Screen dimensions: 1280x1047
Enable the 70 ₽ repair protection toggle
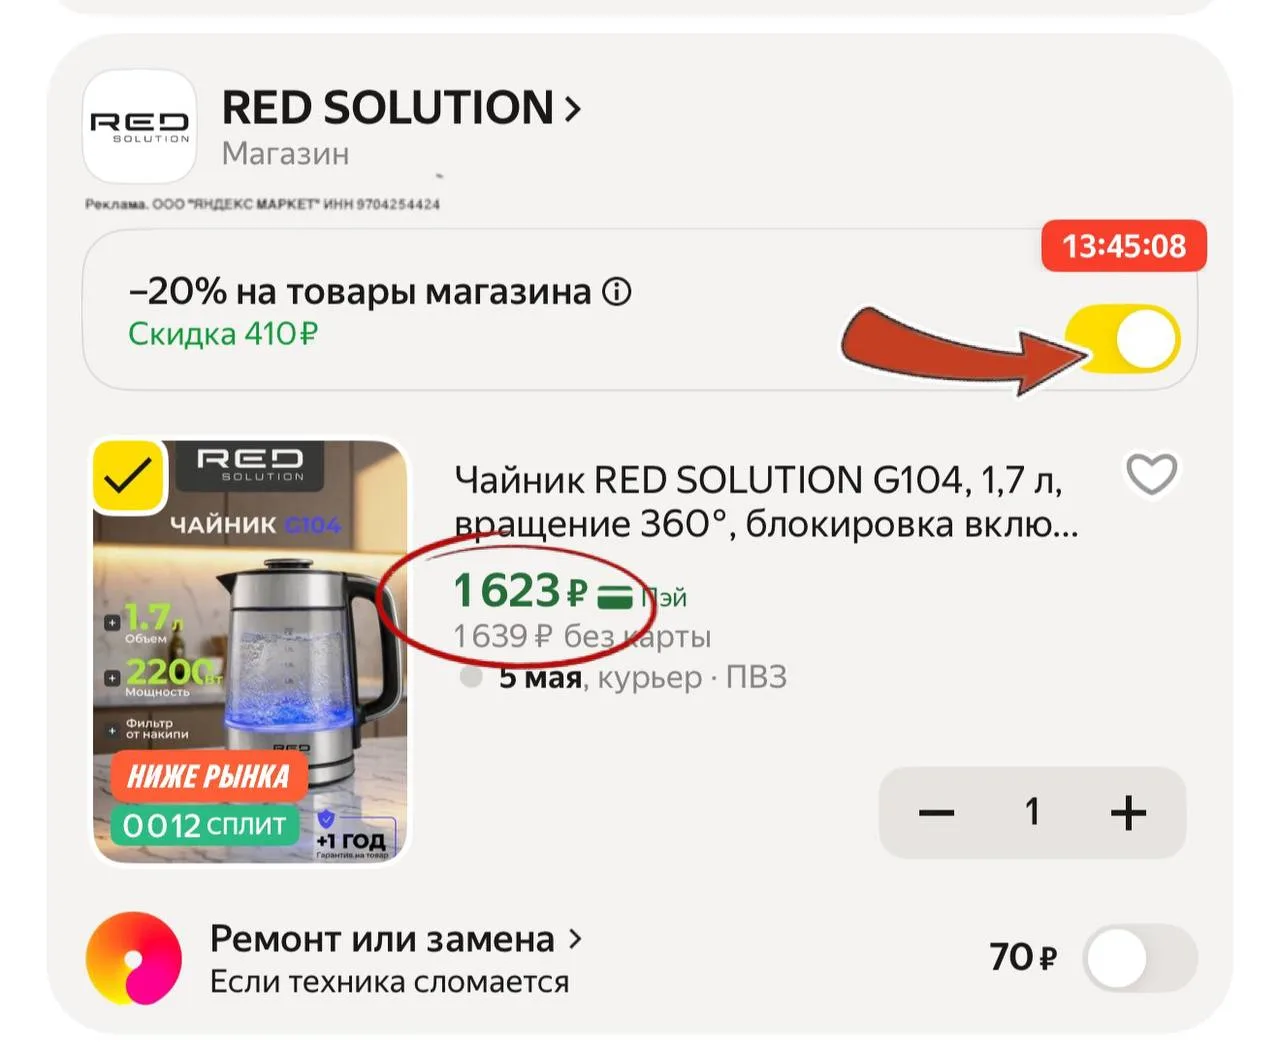pyautogui.click(x=1140, y=959)
